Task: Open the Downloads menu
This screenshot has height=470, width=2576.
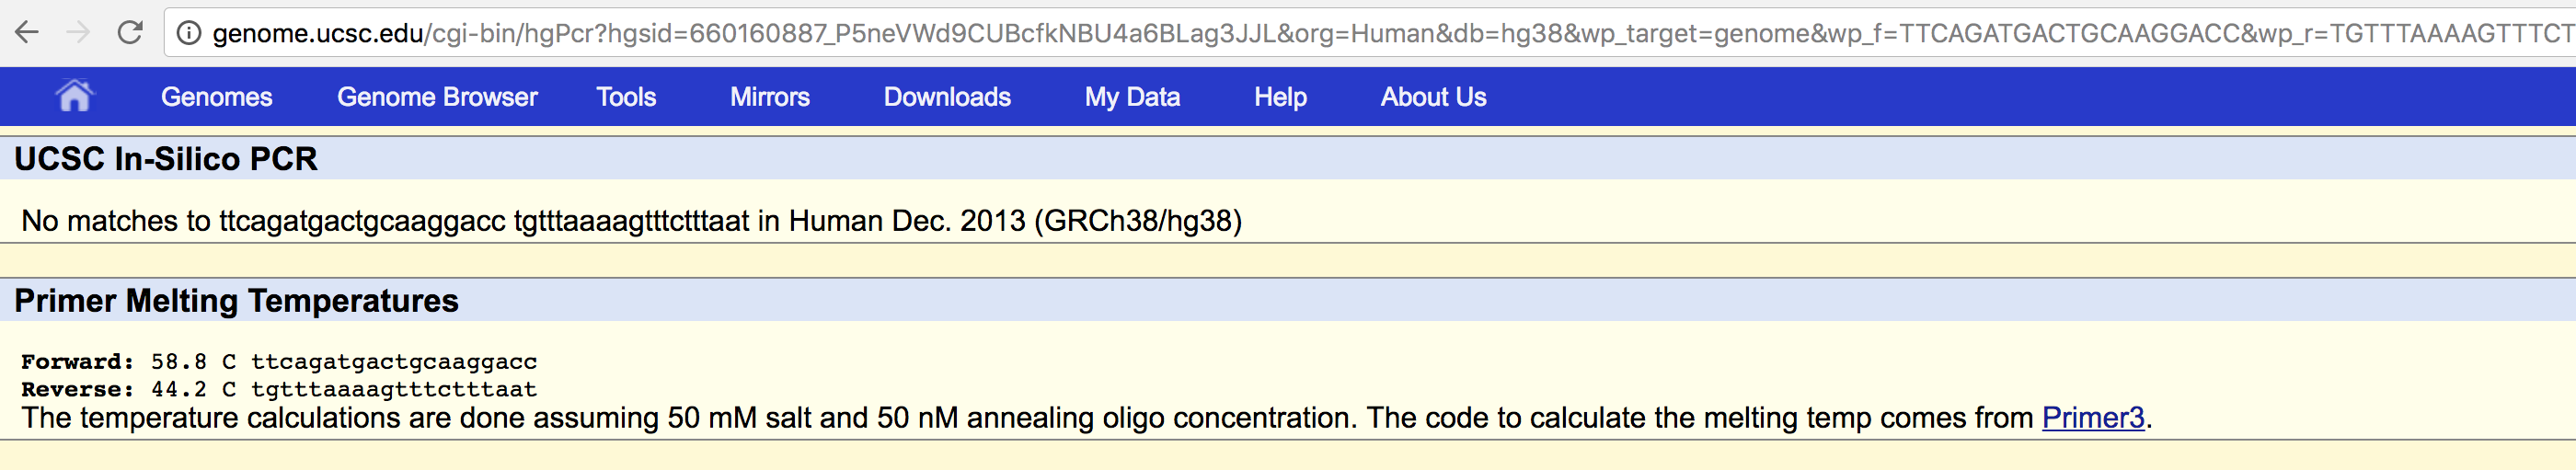Action: pos(947,97)
